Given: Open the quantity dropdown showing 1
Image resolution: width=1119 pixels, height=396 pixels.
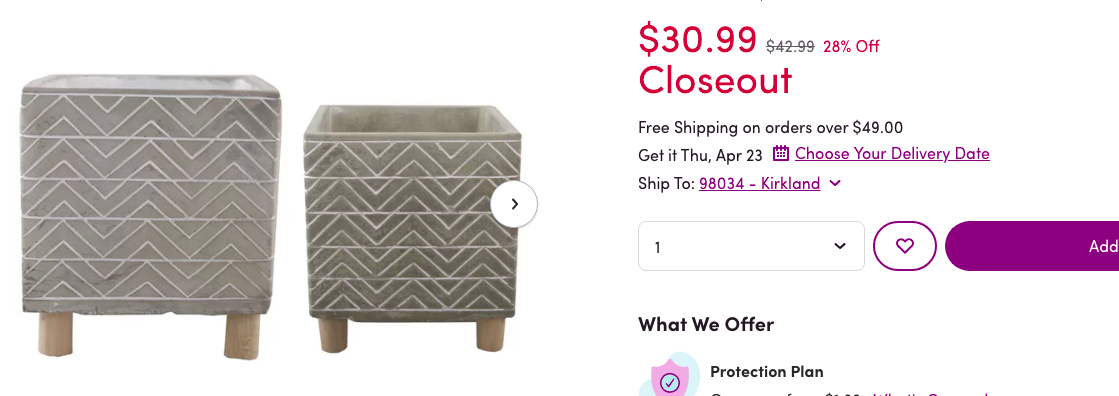Looking at the screenshot, I should (x=751, y=245).
